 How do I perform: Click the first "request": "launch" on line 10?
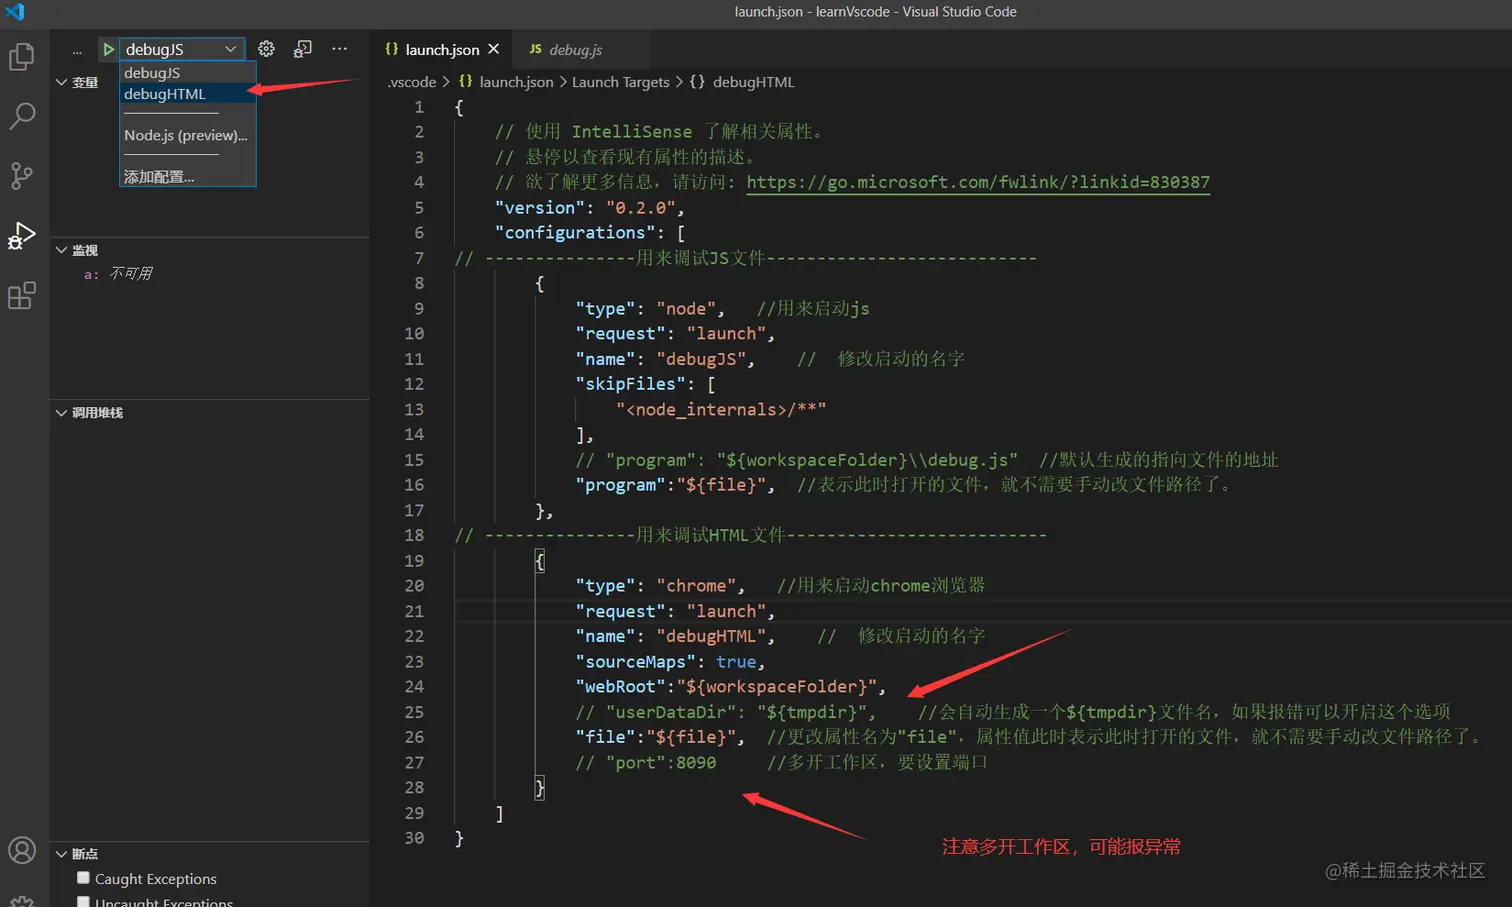click(x=675, y=334)
